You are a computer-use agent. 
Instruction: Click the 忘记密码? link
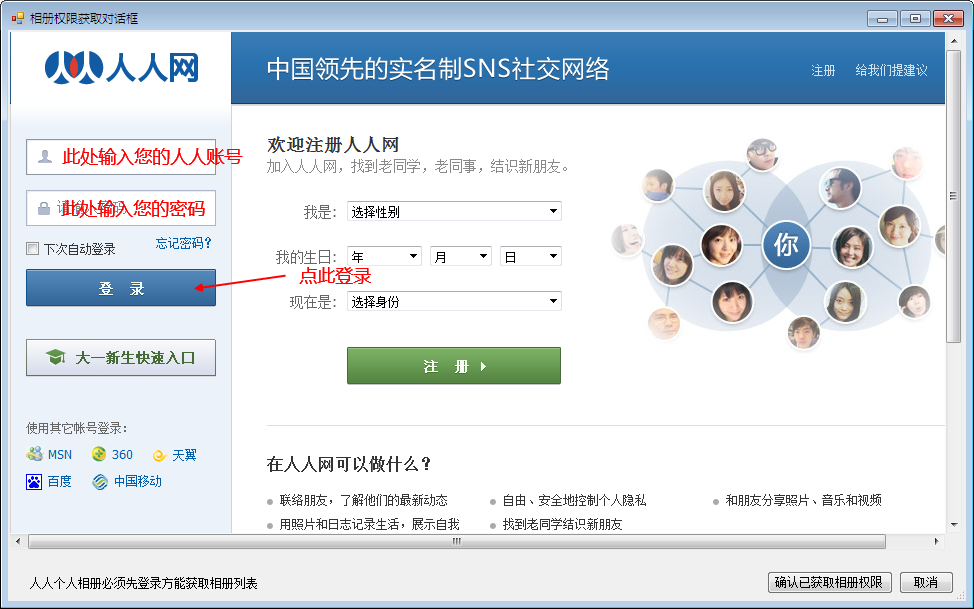pyautogui.click(x=183, y=243)
